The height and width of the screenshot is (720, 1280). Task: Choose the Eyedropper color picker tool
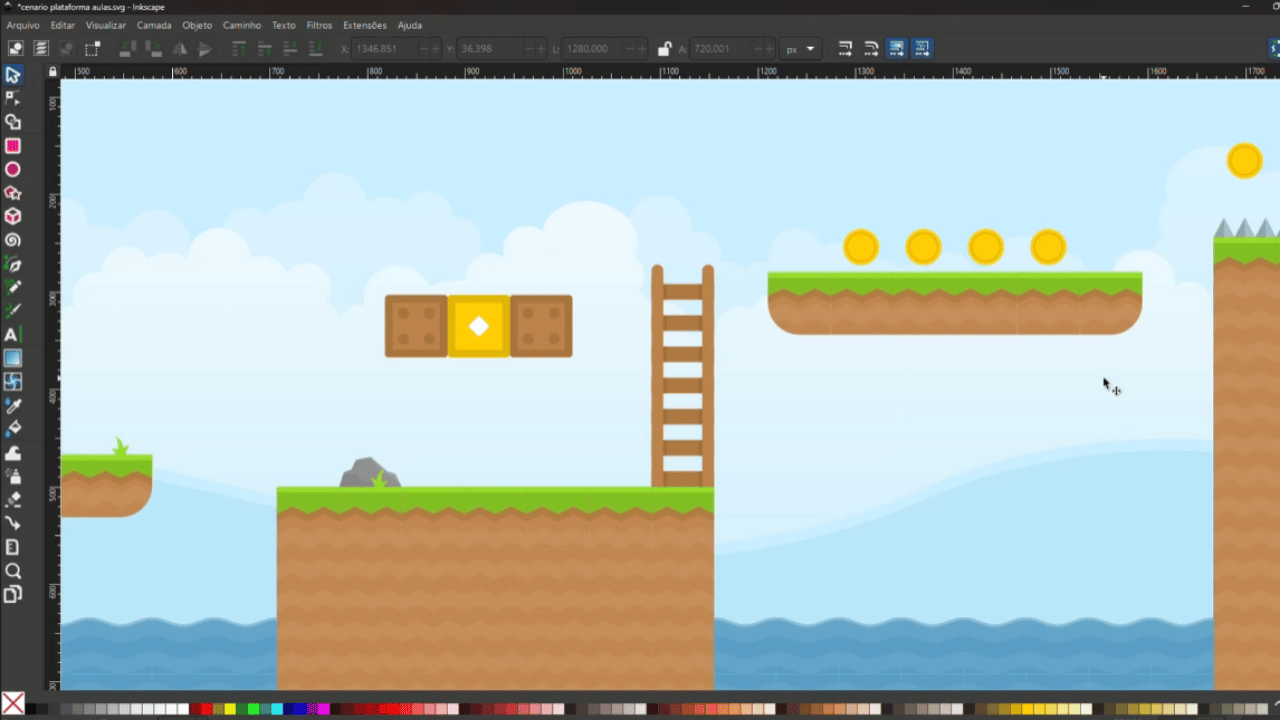(13, 406)
